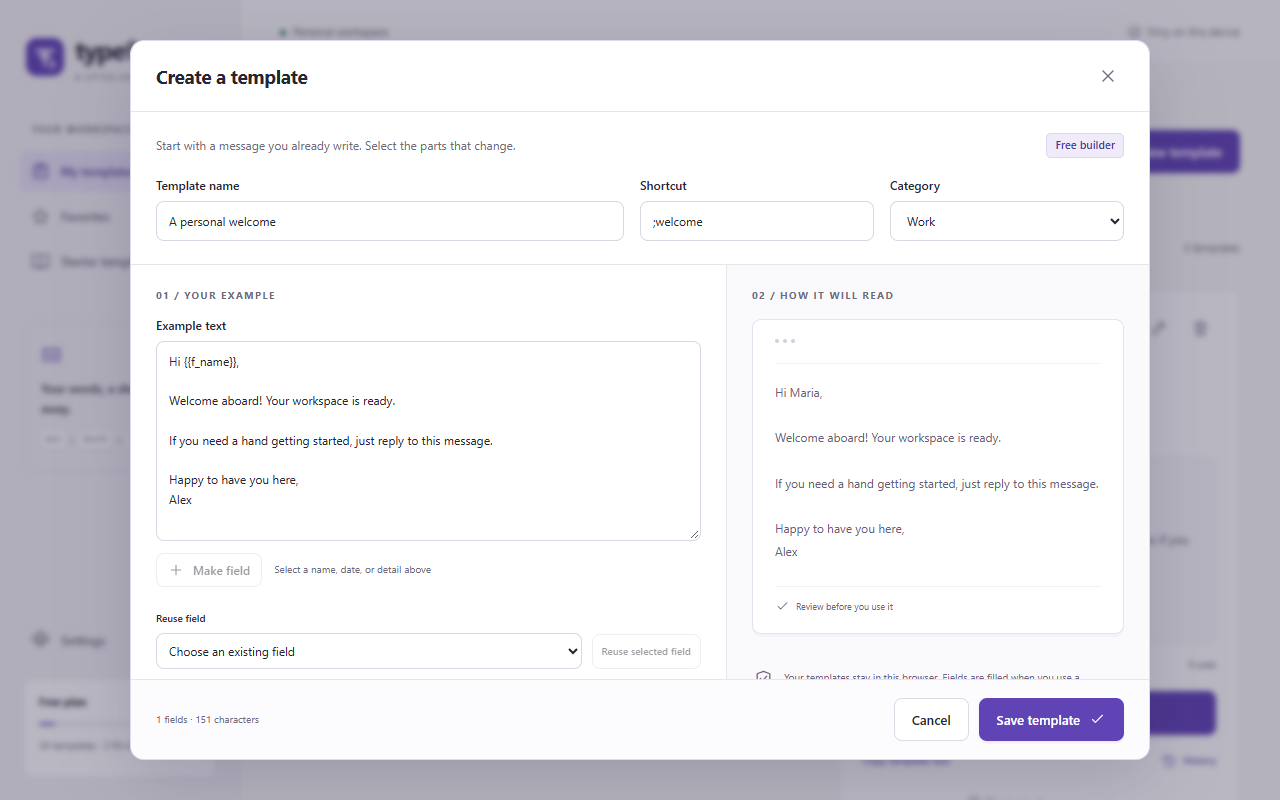Open the Category dropdown showing Work
Image resolution: width=1280 pixels, height=800 pixels.
point(1007,221)
